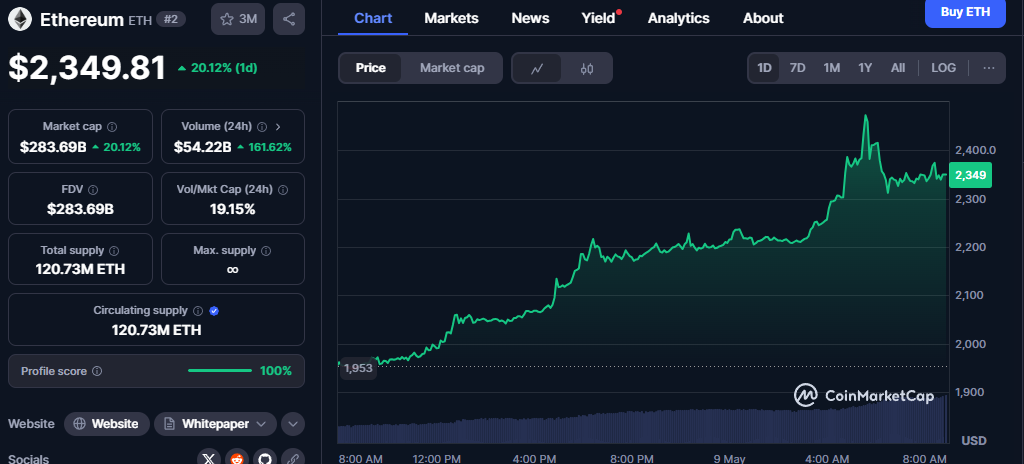Open the Volume (24h) details arrow
The width and height of the screenshot is (1024, 464).
click(x=278, y=127)
